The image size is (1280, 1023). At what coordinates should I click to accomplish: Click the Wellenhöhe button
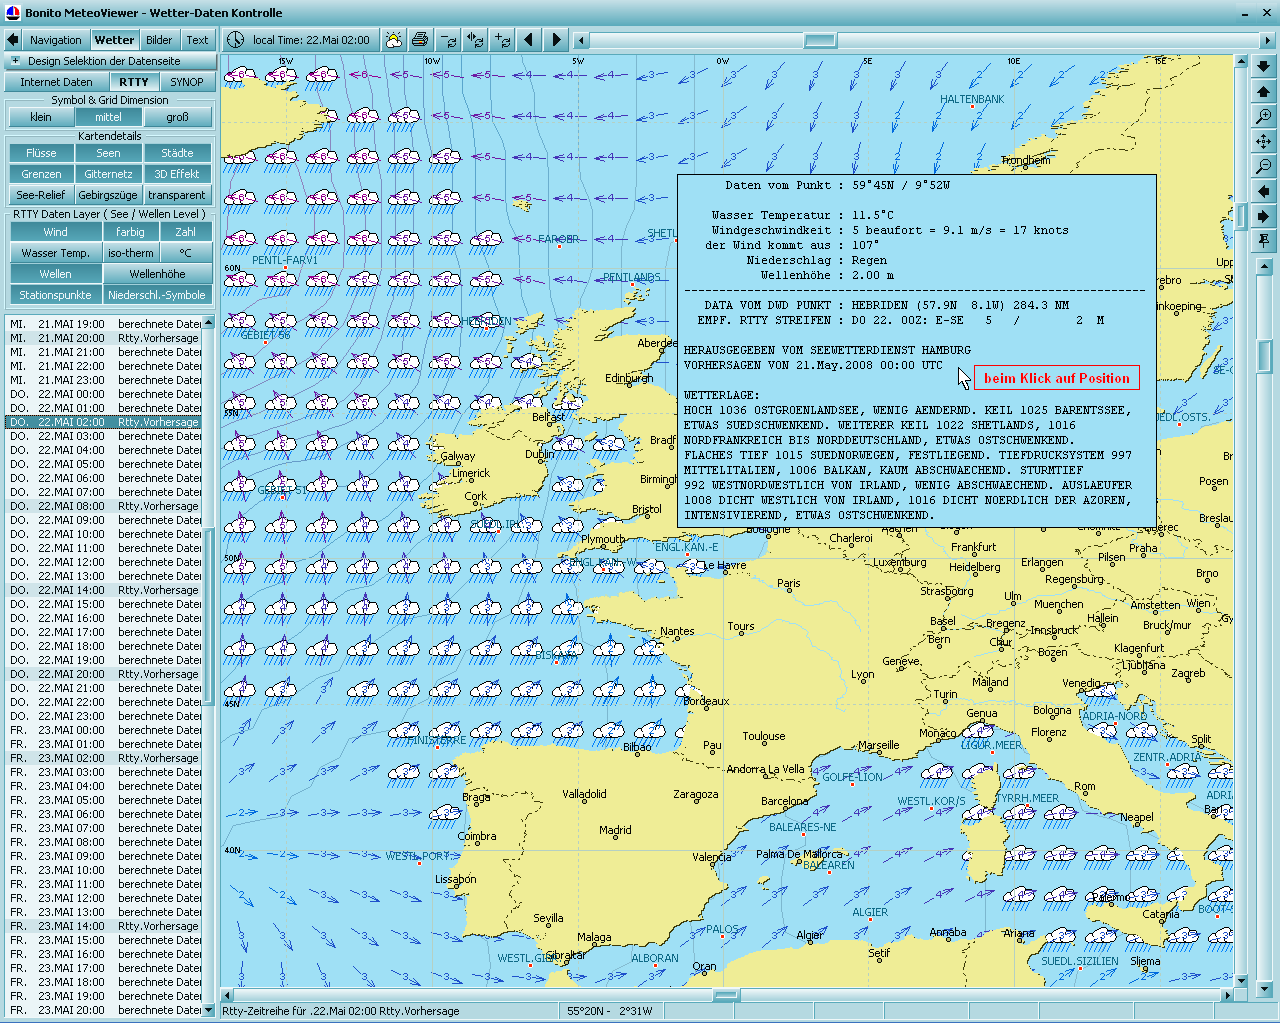pyautogui.click(x=157, y=274)
